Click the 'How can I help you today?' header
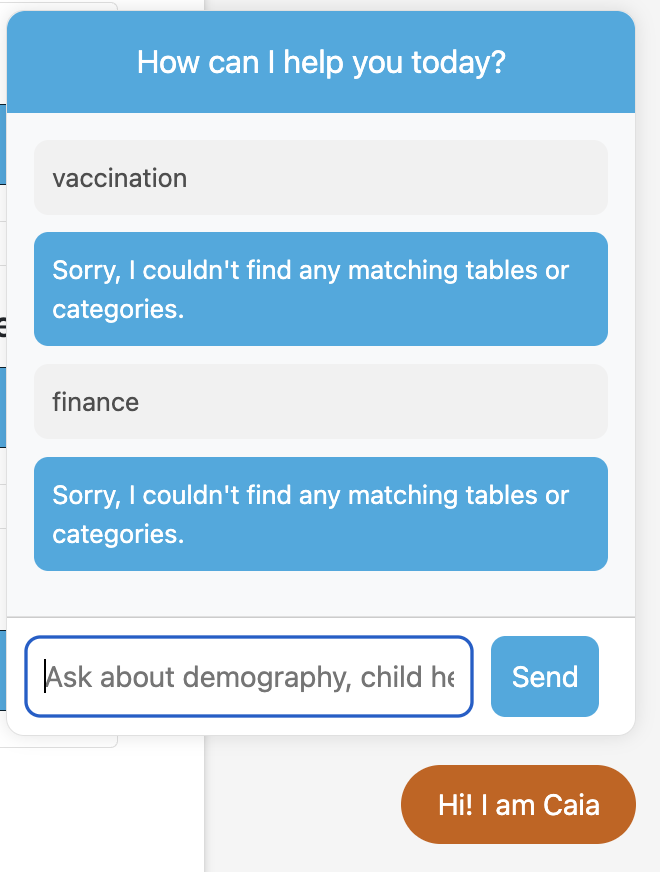This screenshot has width=660, height=872. (x=320, y=61)
